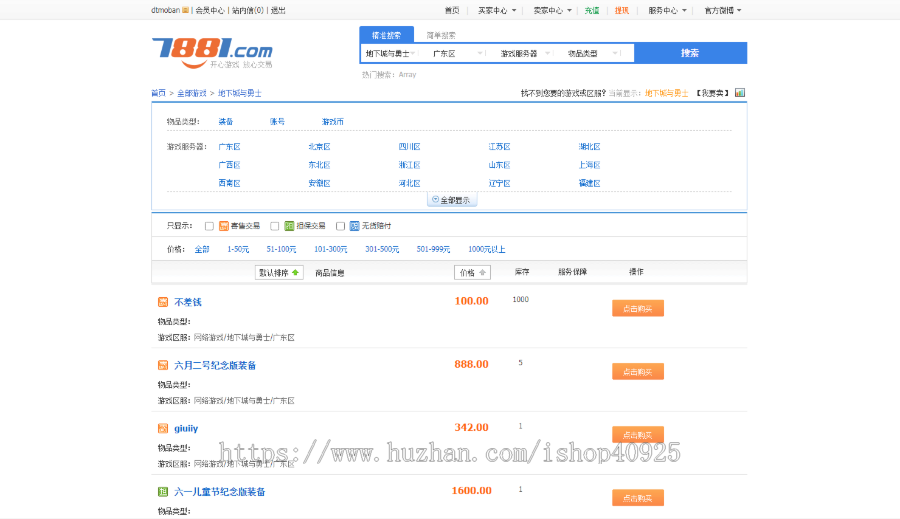Click the orange icon beside giuiiy listing
The height and width of the screenshot is (519, 900).
click(163, 428)
